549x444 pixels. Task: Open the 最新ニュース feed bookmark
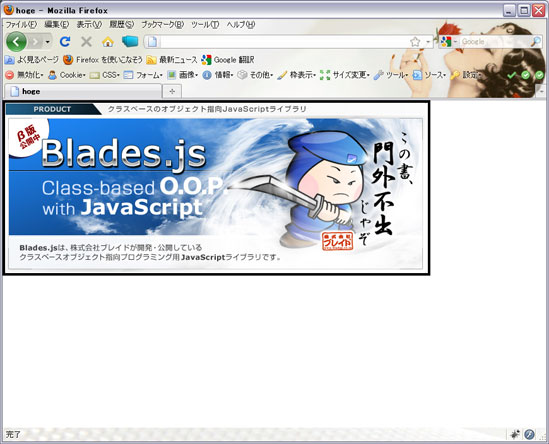(x=172, y=60)
